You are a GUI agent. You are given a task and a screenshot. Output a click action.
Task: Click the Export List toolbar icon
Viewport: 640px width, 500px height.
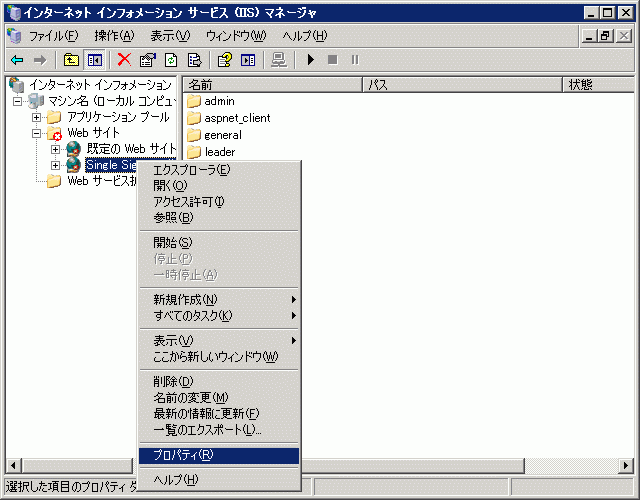coord(195,60)
